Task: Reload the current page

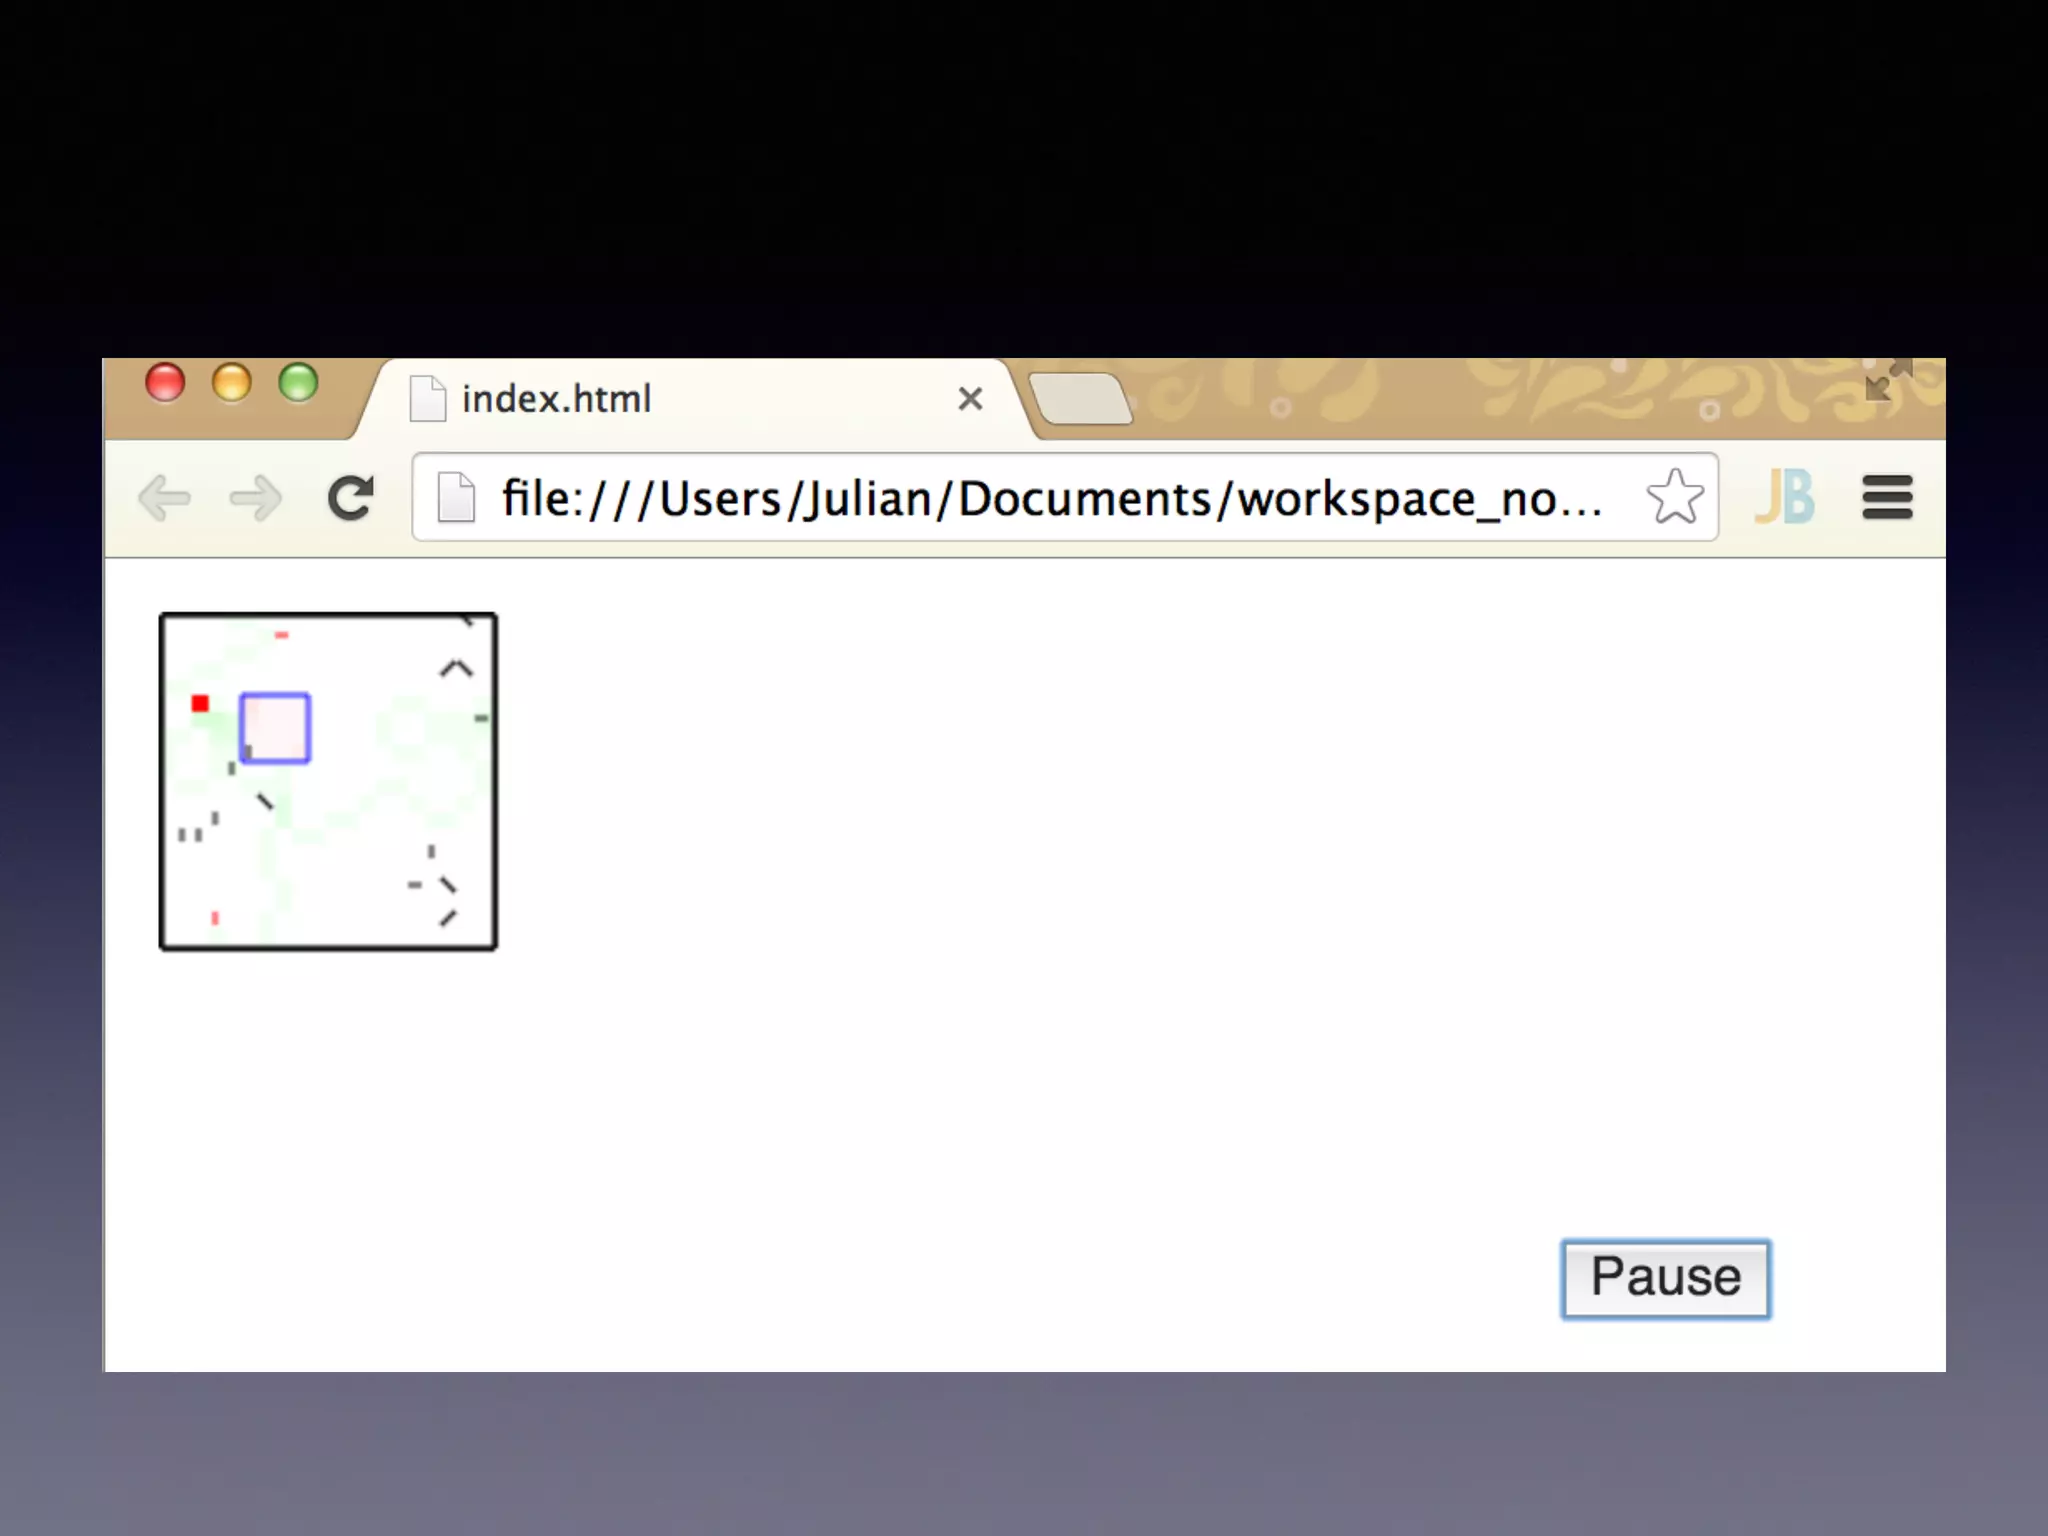Action: point(350,498)
